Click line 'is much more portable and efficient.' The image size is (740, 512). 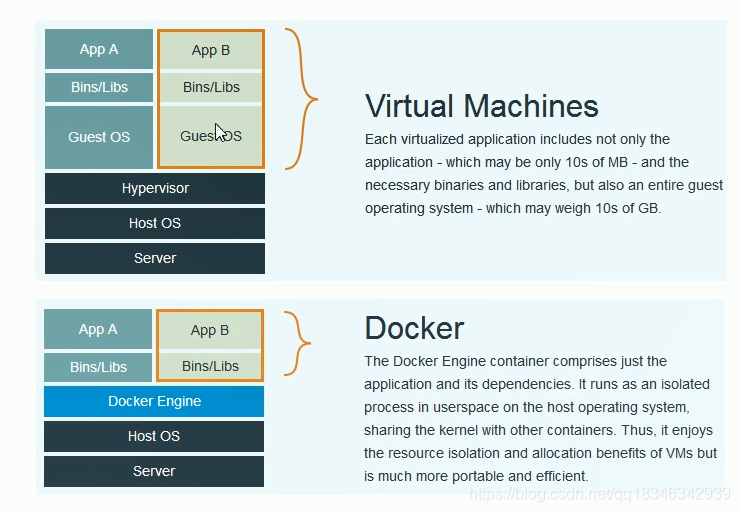tap(476, 476)
